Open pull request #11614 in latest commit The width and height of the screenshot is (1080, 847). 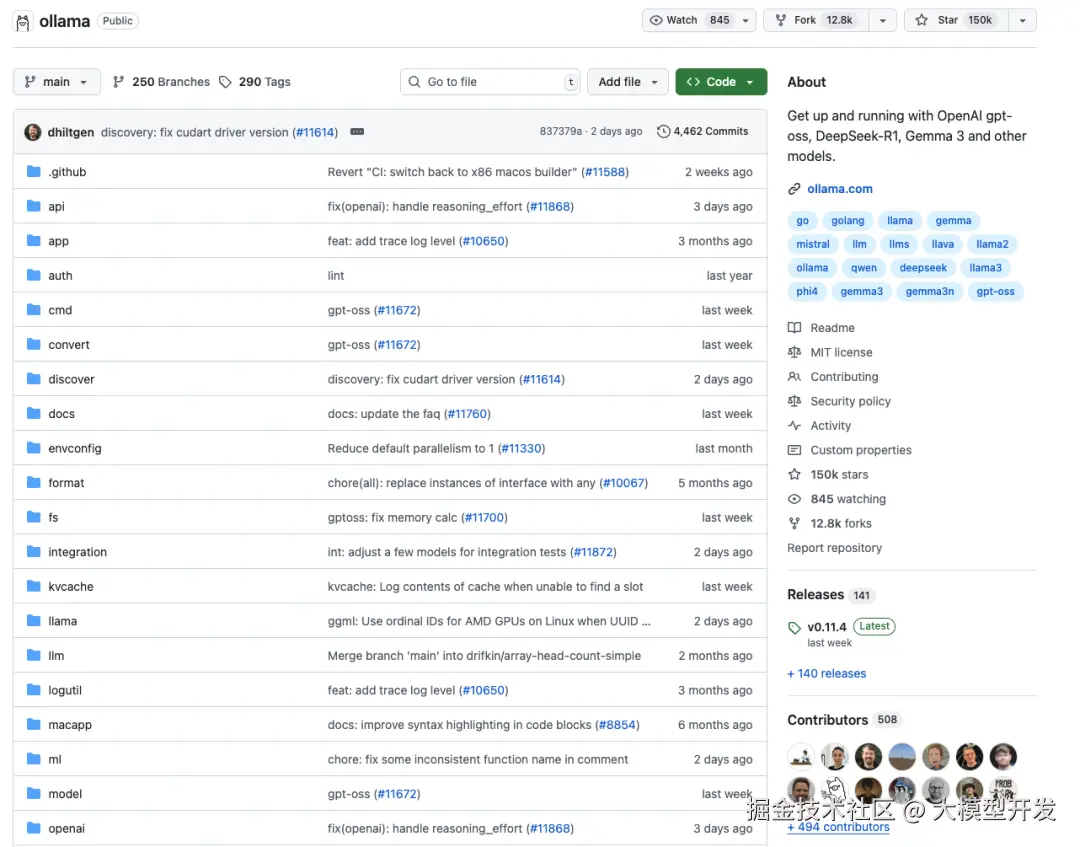[315, 132]
